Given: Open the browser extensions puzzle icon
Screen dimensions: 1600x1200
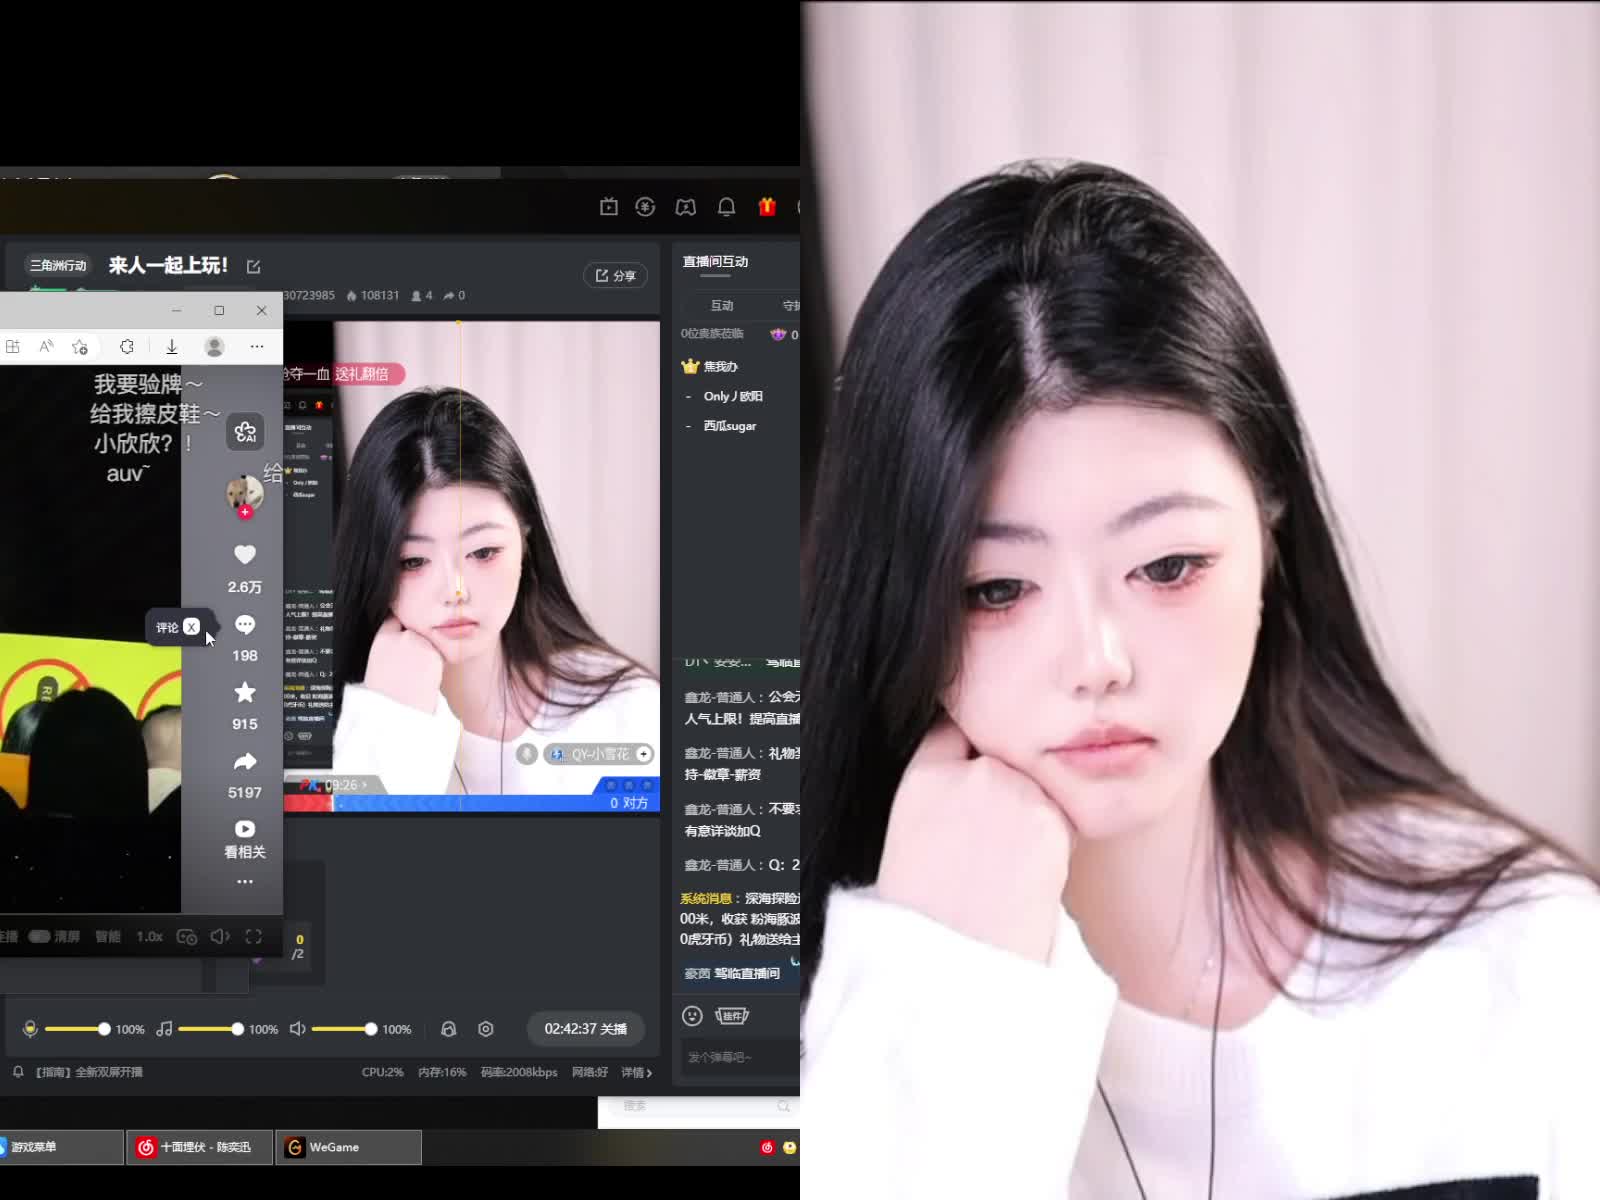Looking at the screenshot, I should [127, 347].
